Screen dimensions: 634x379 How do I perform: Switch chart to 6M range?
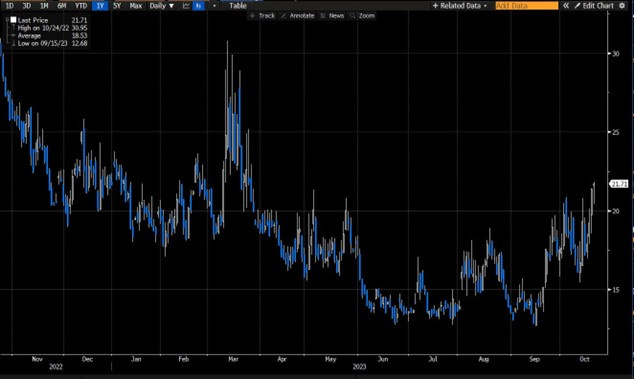(61, 6)
